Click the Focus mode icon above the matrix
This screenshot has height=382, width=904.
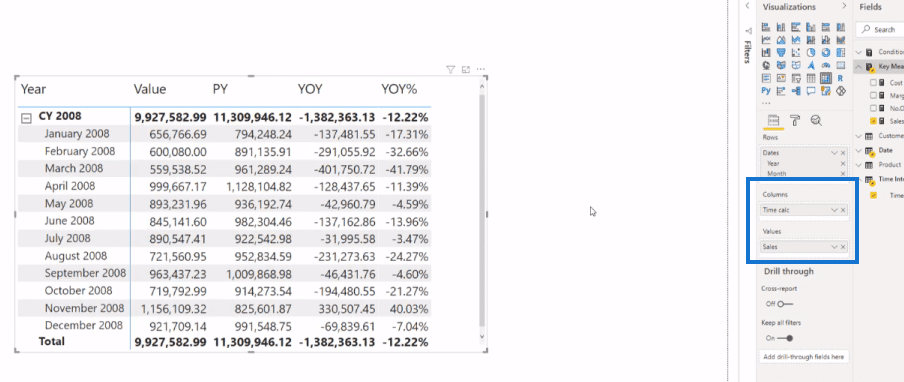[x=466, y=69]
